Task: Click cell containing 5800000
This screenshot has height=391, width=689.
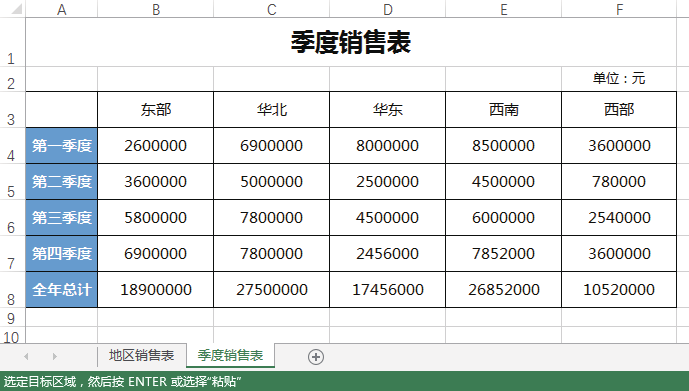Action: 156,218
